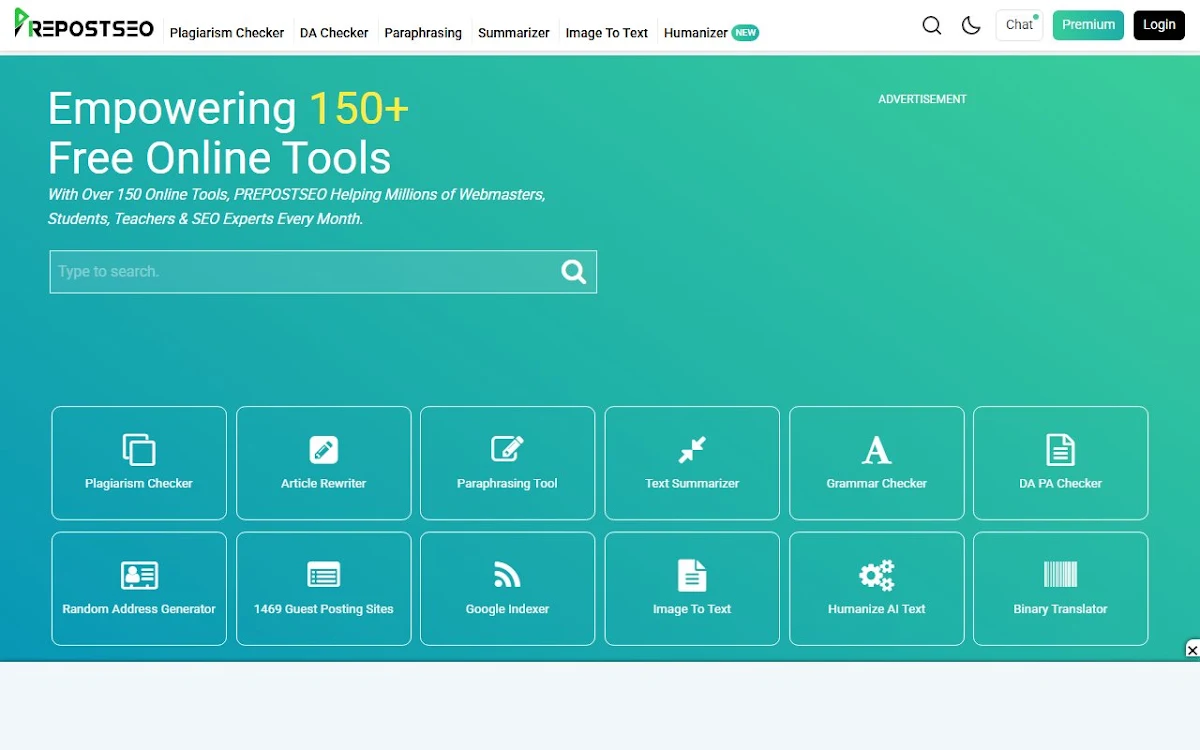Click the PREPOSTSEO logo
Viewport: 1200px width, 750px height.
click(84, 24)
